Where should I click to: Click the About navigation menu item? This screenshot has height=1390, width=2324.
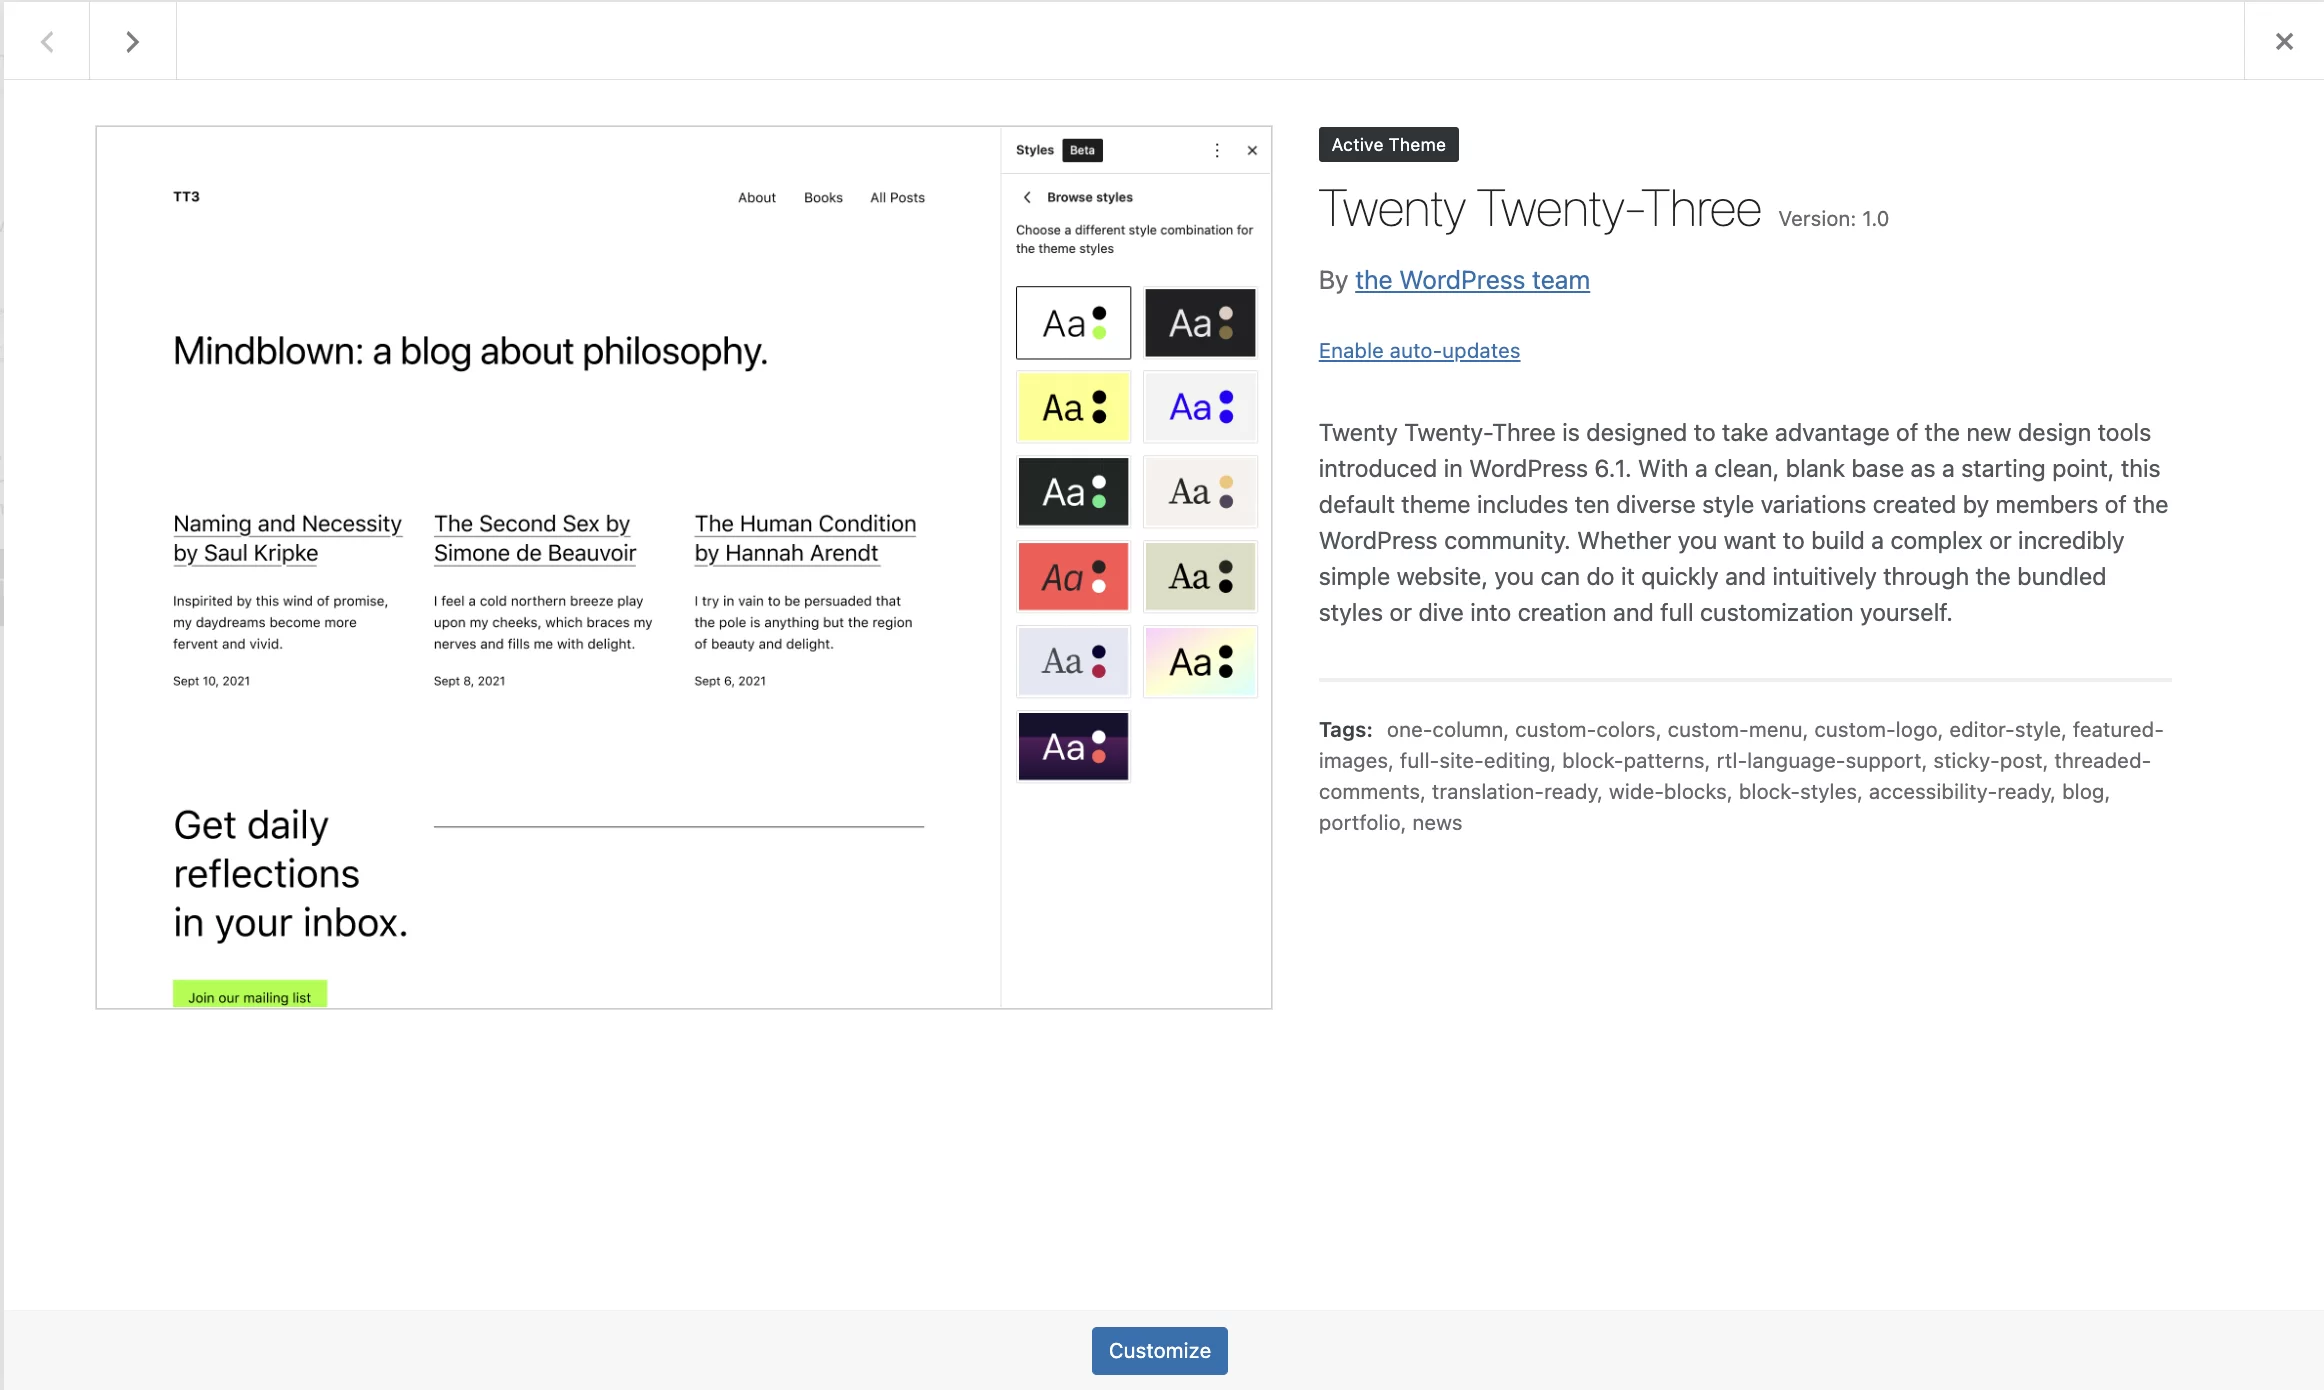tap(758, 197)
